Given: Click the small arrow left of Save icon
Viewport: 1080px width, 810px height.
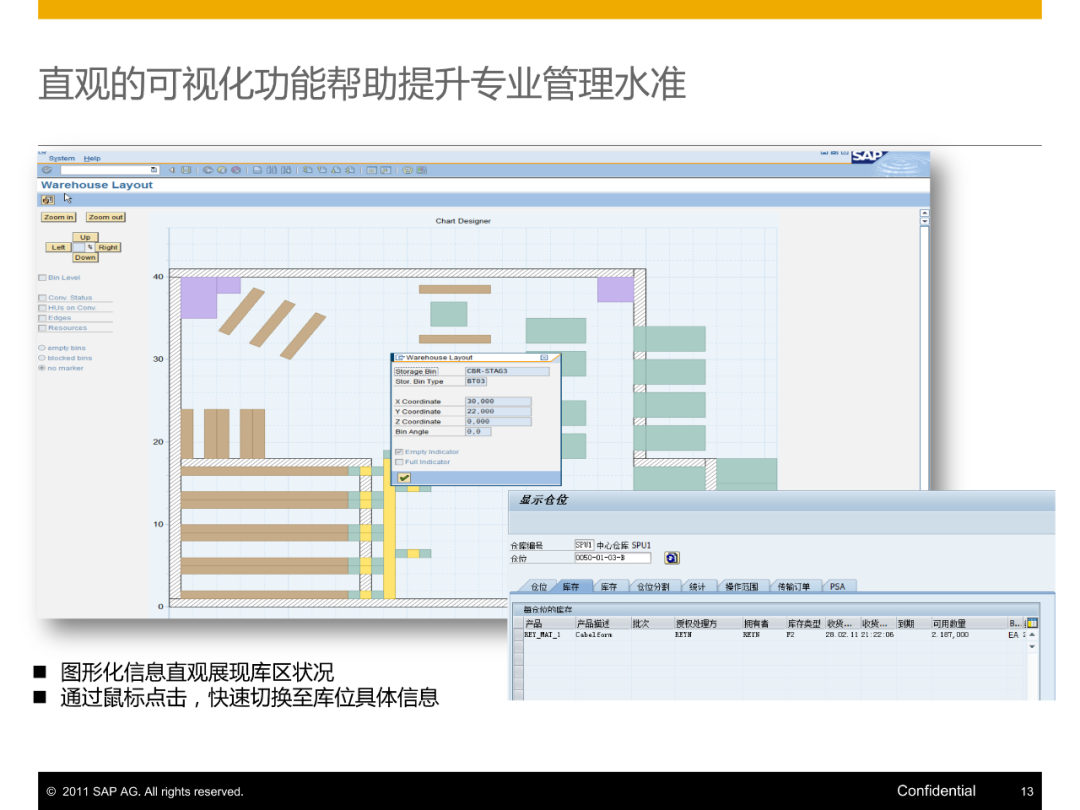Looking at the screenshot, I should 172,170.
